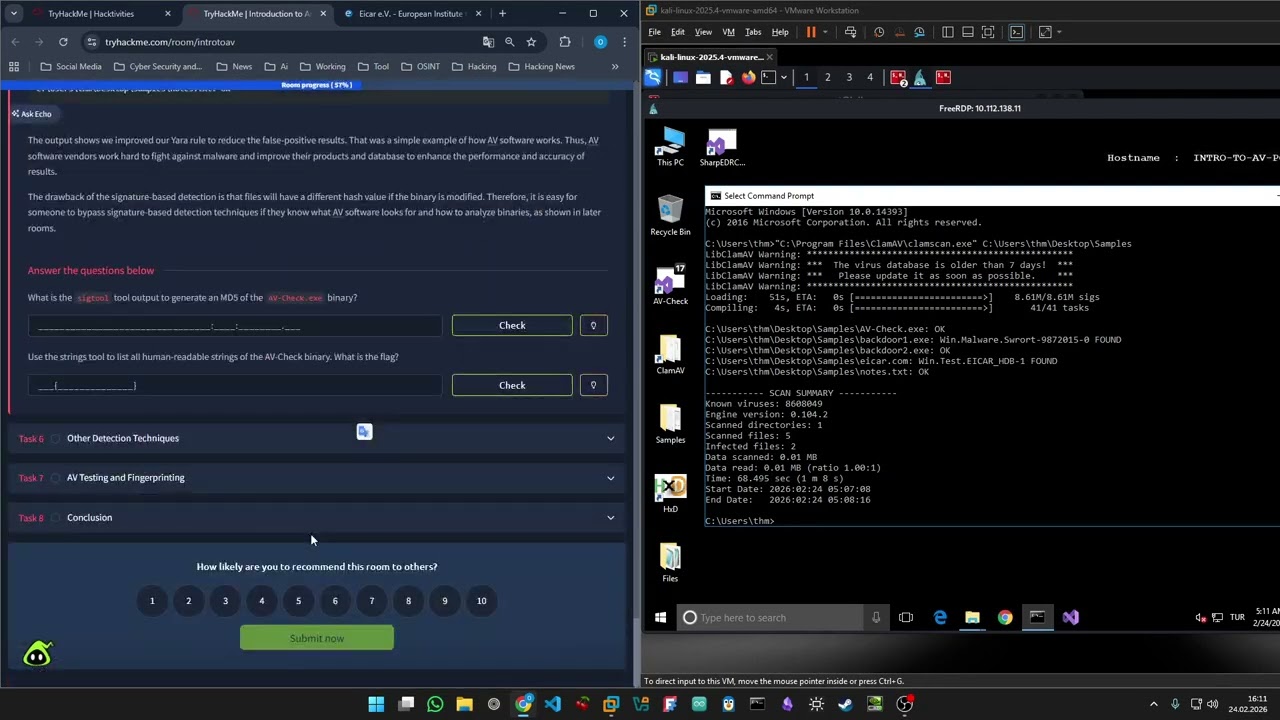Click the sigtool MD5 answer field
The width and height of the screenshot is (1280, 720).
click(x=235, y=325)
